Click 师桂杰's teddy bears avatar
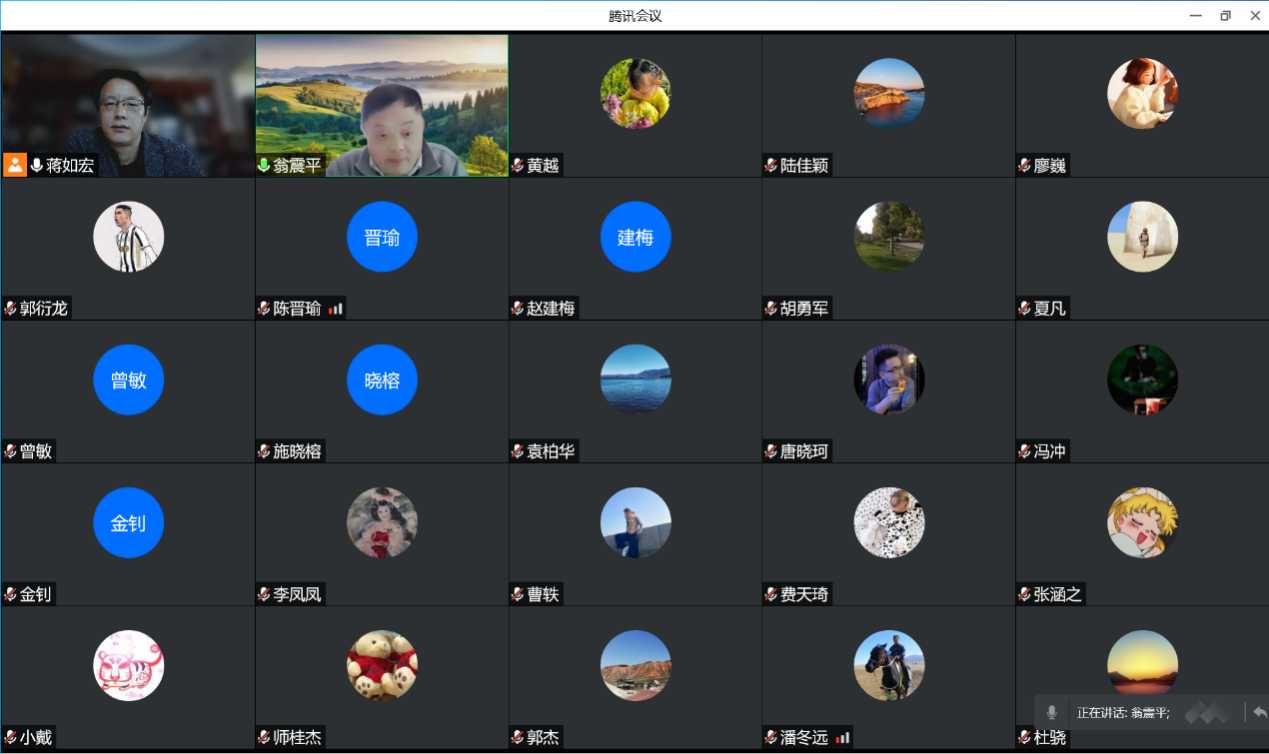The height and width of the screenshot is (754, 1269). [x=382, y=666]
